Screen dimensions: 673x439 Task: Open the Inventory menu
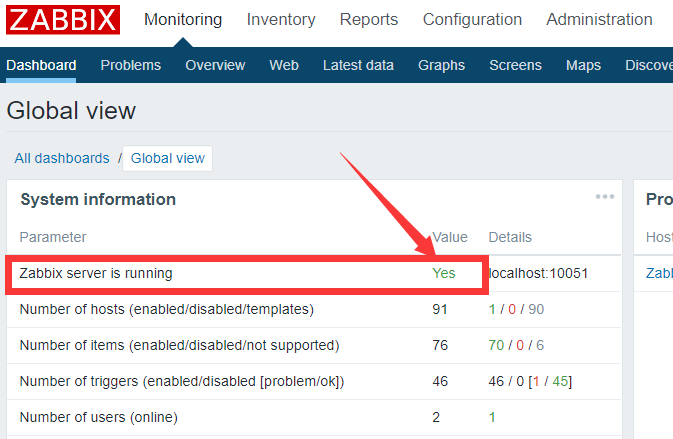tap(281, 20)
